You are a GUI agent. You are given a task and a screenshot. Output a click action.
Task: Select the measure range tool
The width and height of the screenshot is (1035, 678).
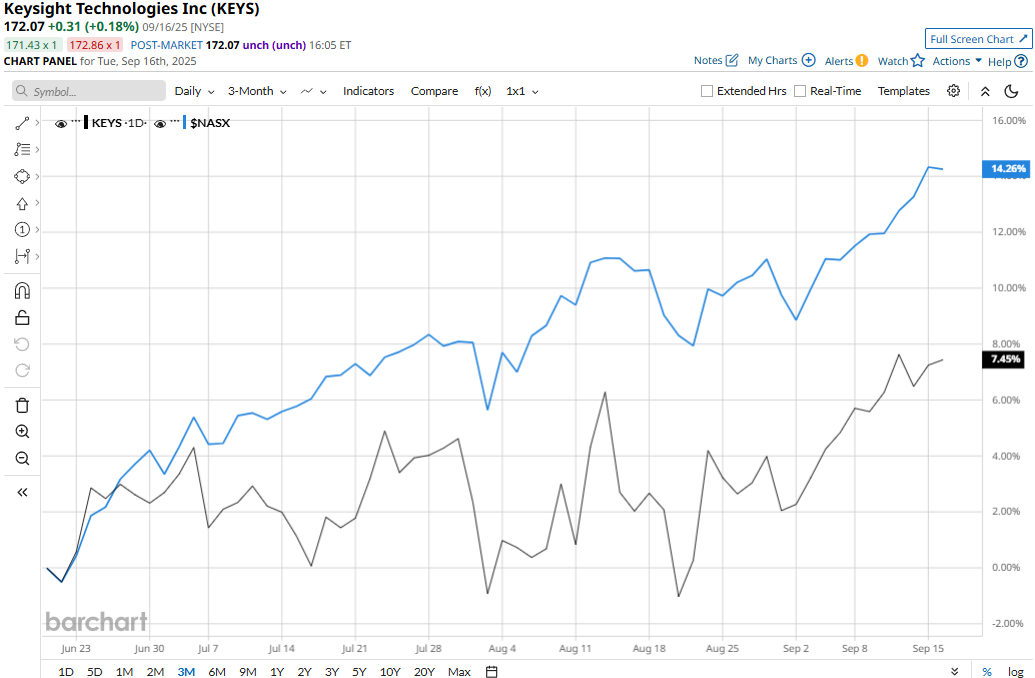click(x=22, y=256)
